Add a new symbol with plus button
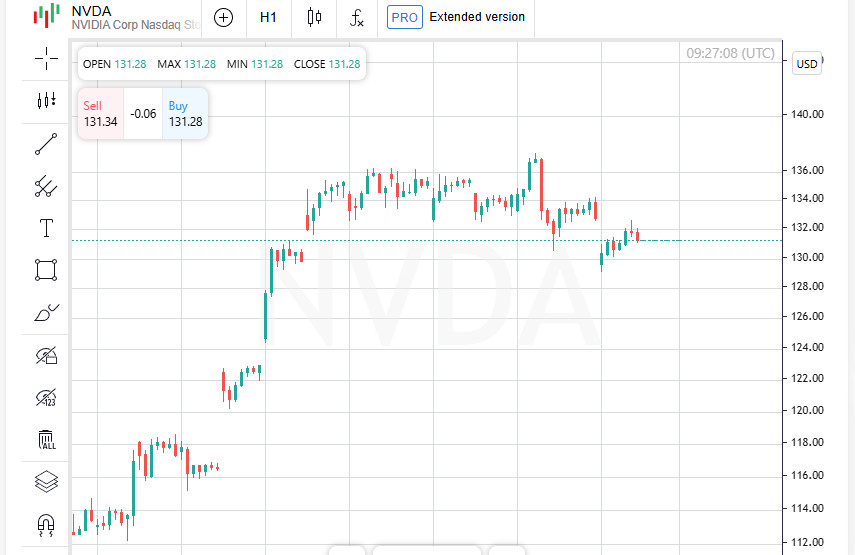 (224, 17)
